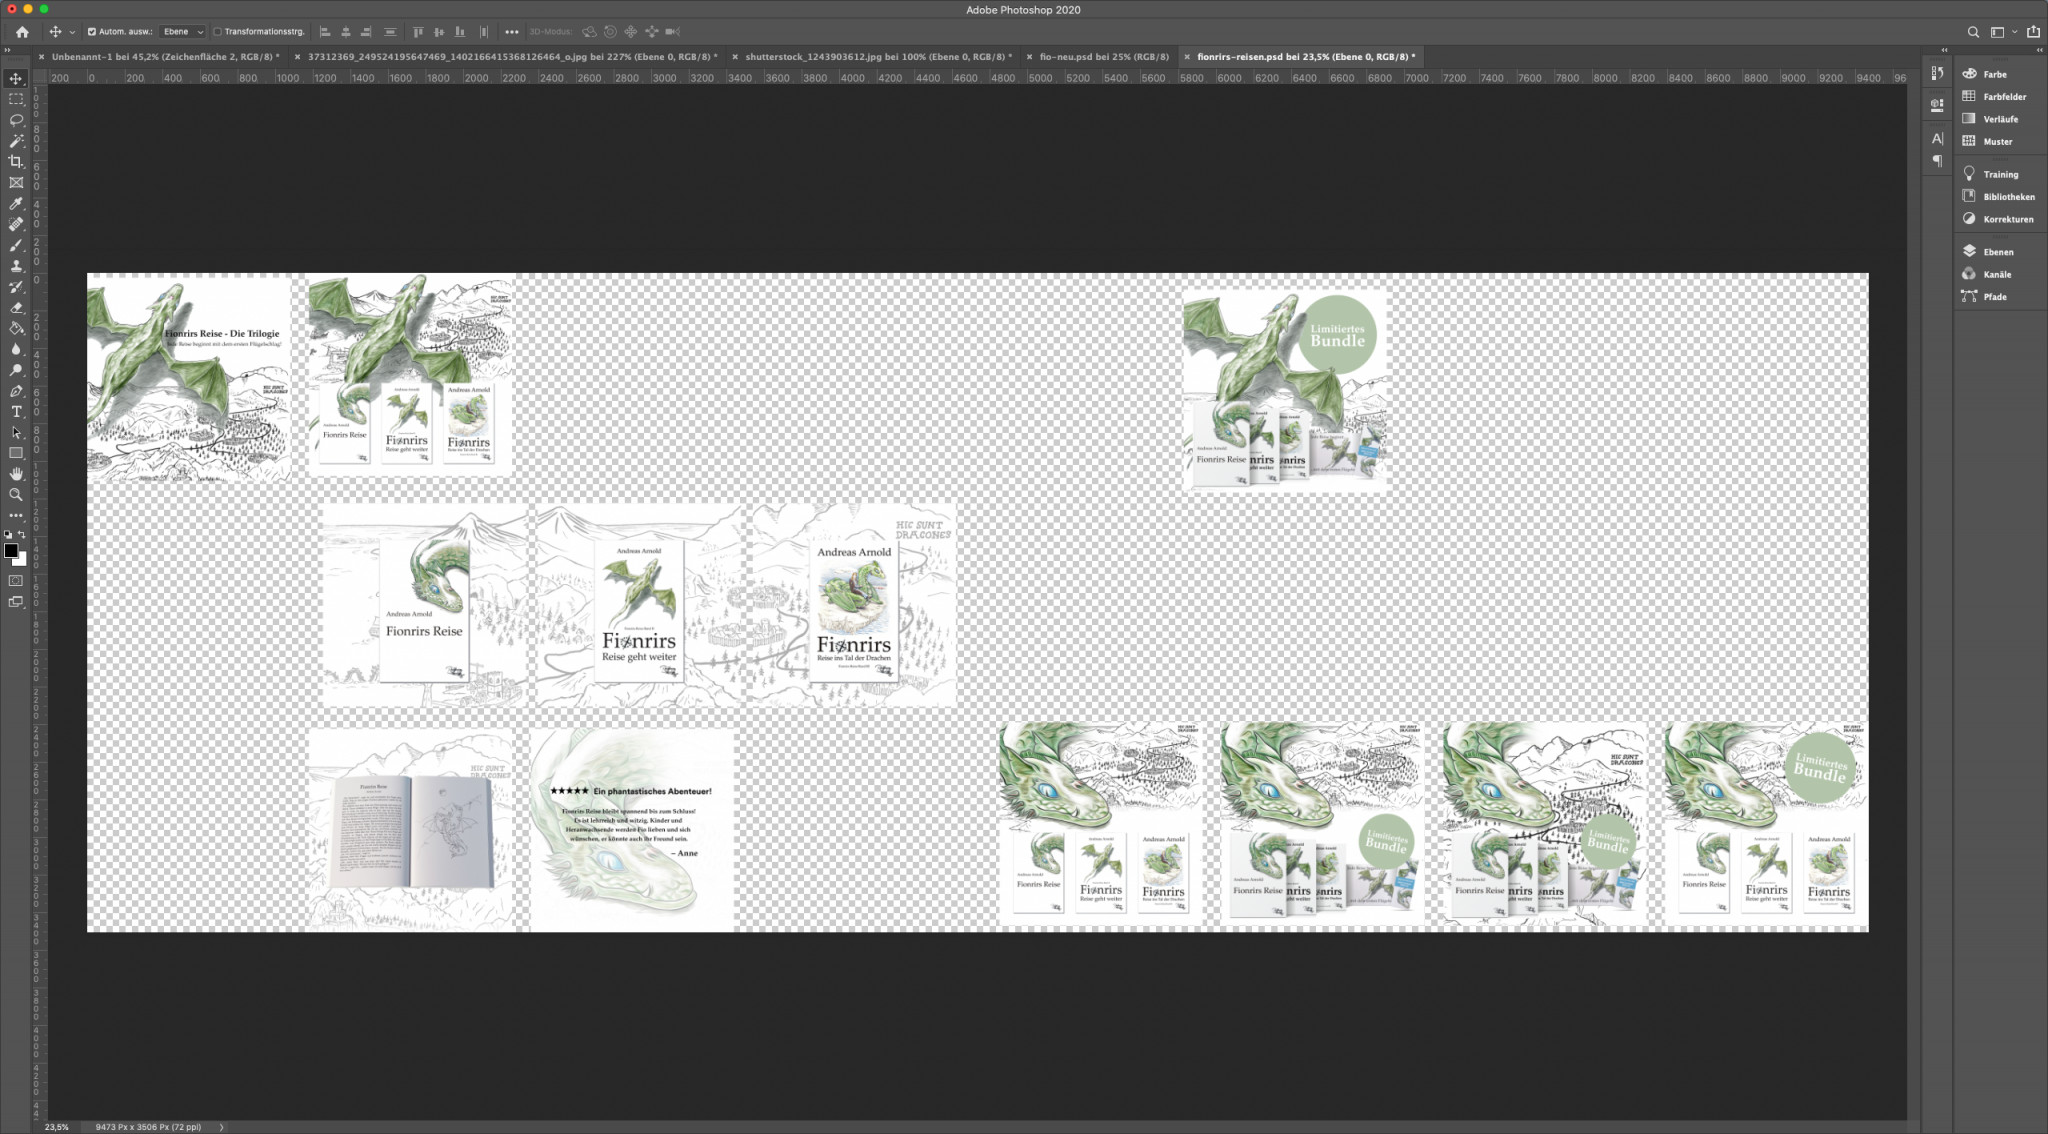Click the foreground color swatch

tap(11, 551)
